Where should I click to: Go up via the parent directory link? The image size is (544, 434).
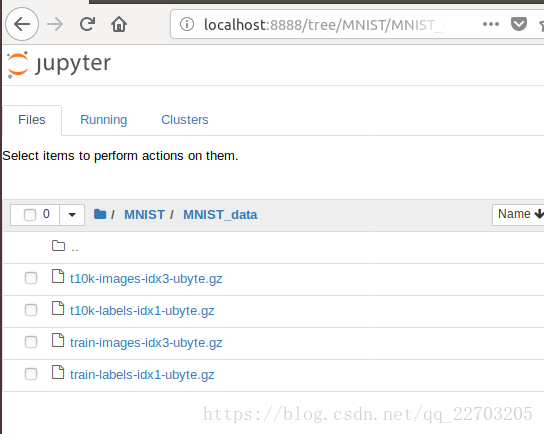(75, 247)
